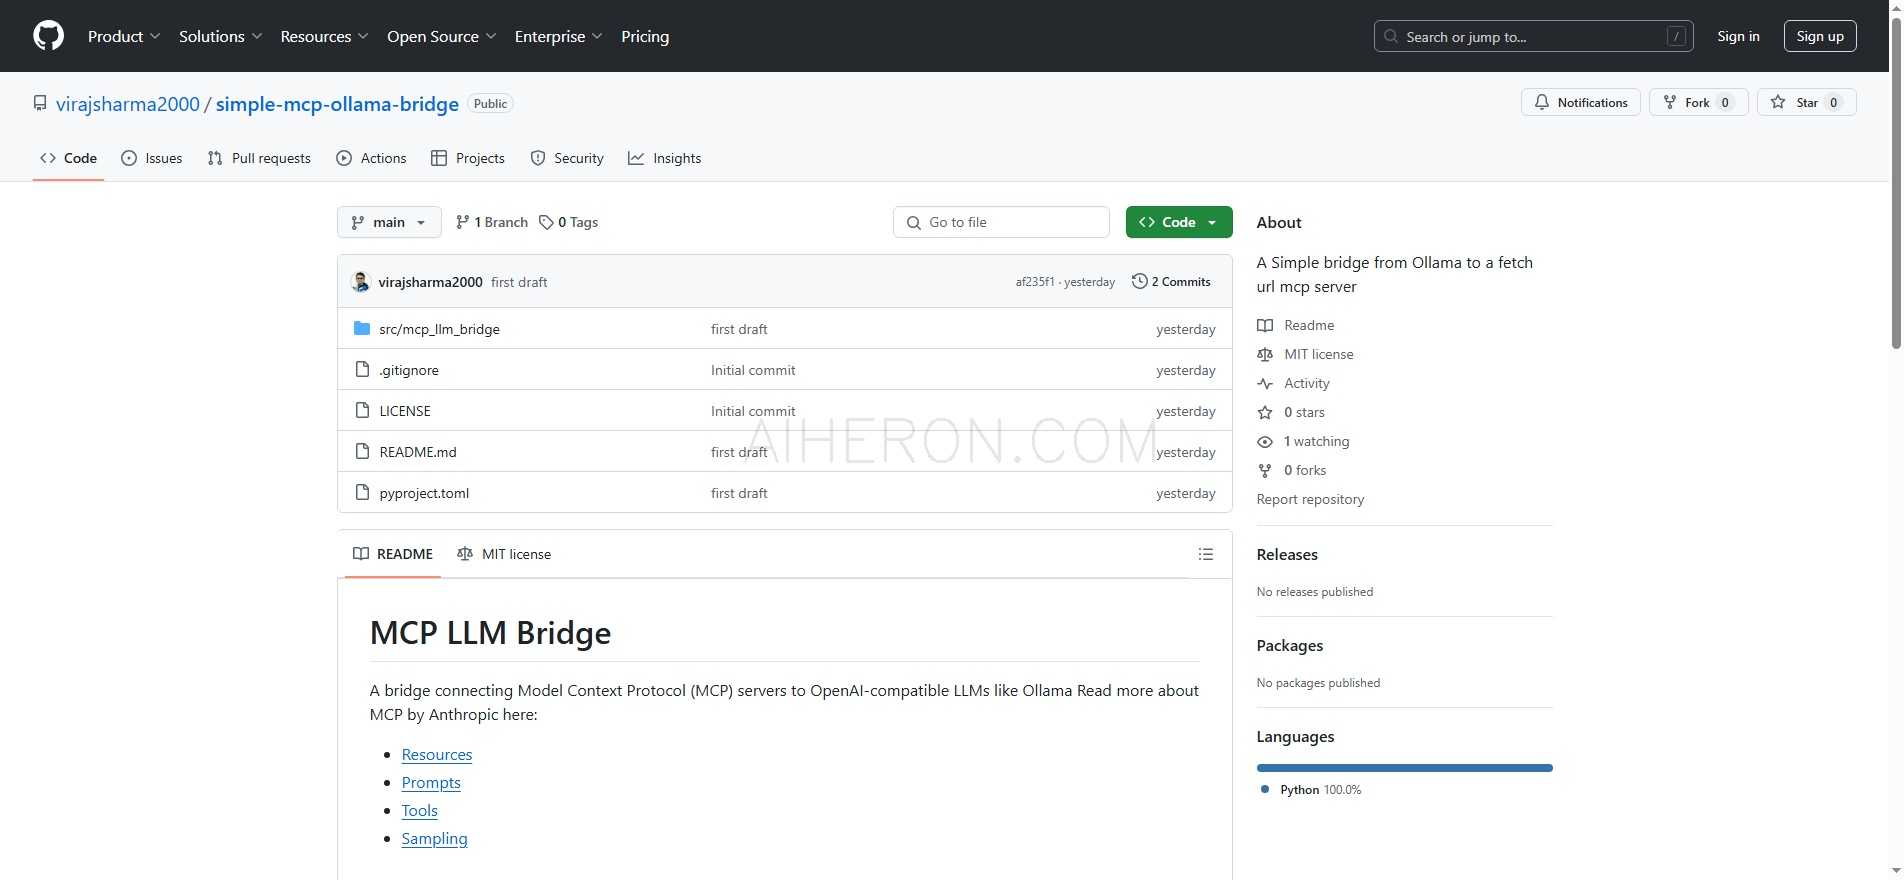Click the Python blue color dot
The image size is (1904, 880).
point(1265,789)
